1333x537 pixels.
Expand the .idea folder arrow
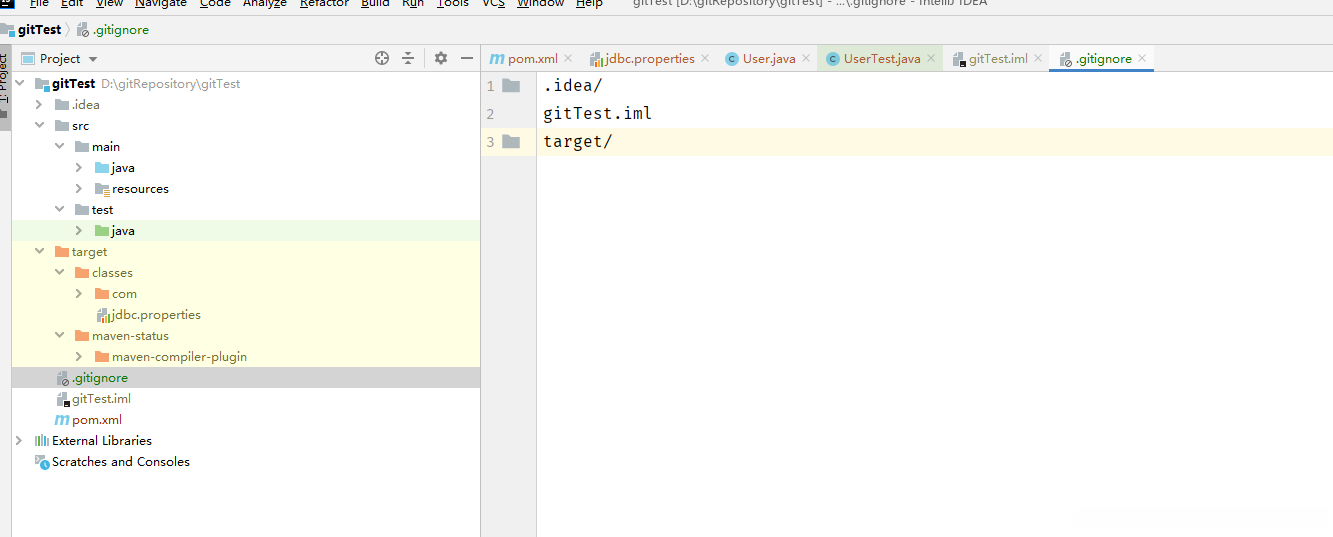[39, 104]
